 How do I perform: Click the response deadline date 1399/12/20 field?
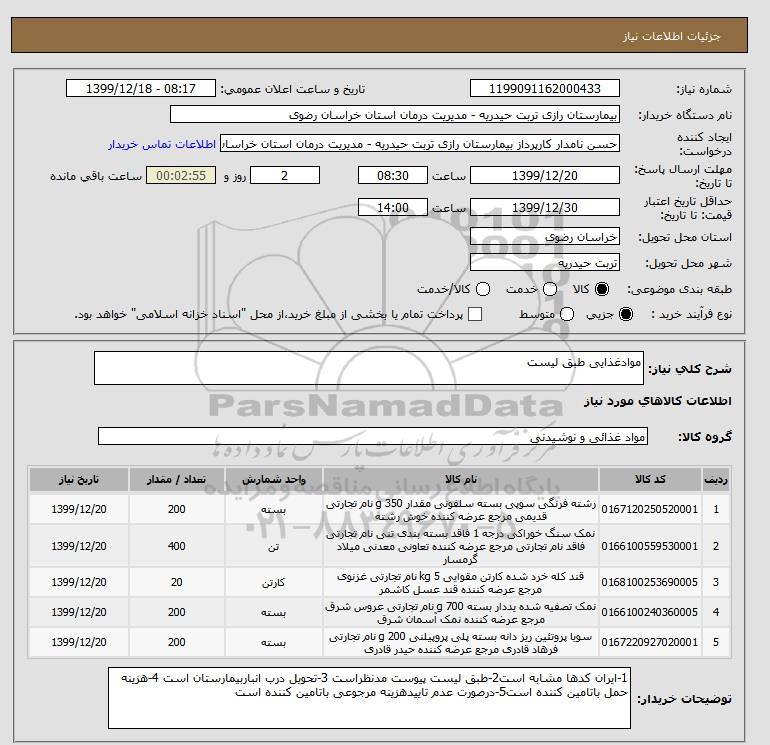[x=545, y=175]
